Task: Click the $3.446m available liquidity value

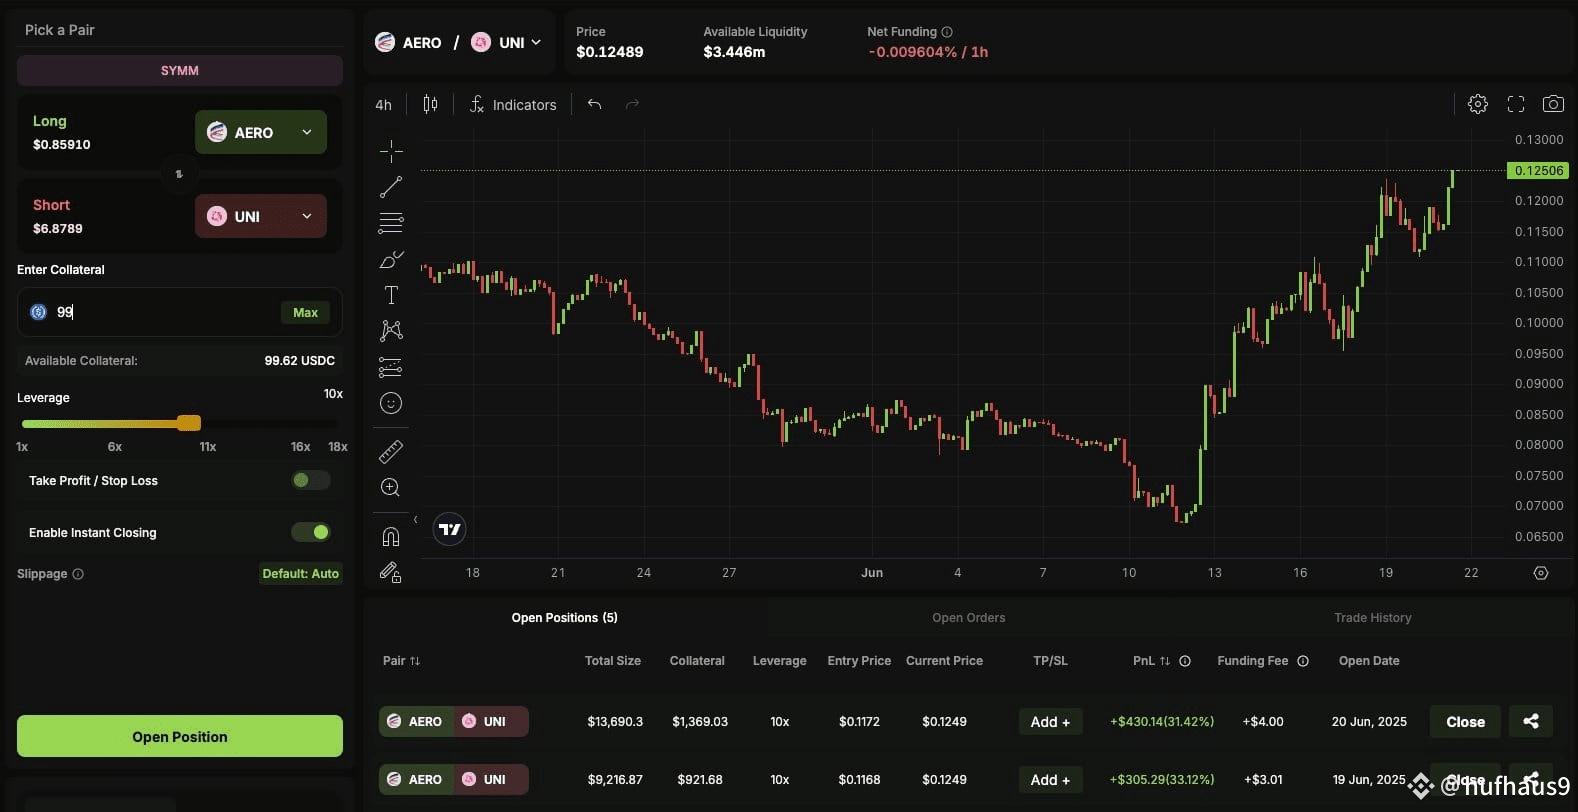Action: point(734,52)
